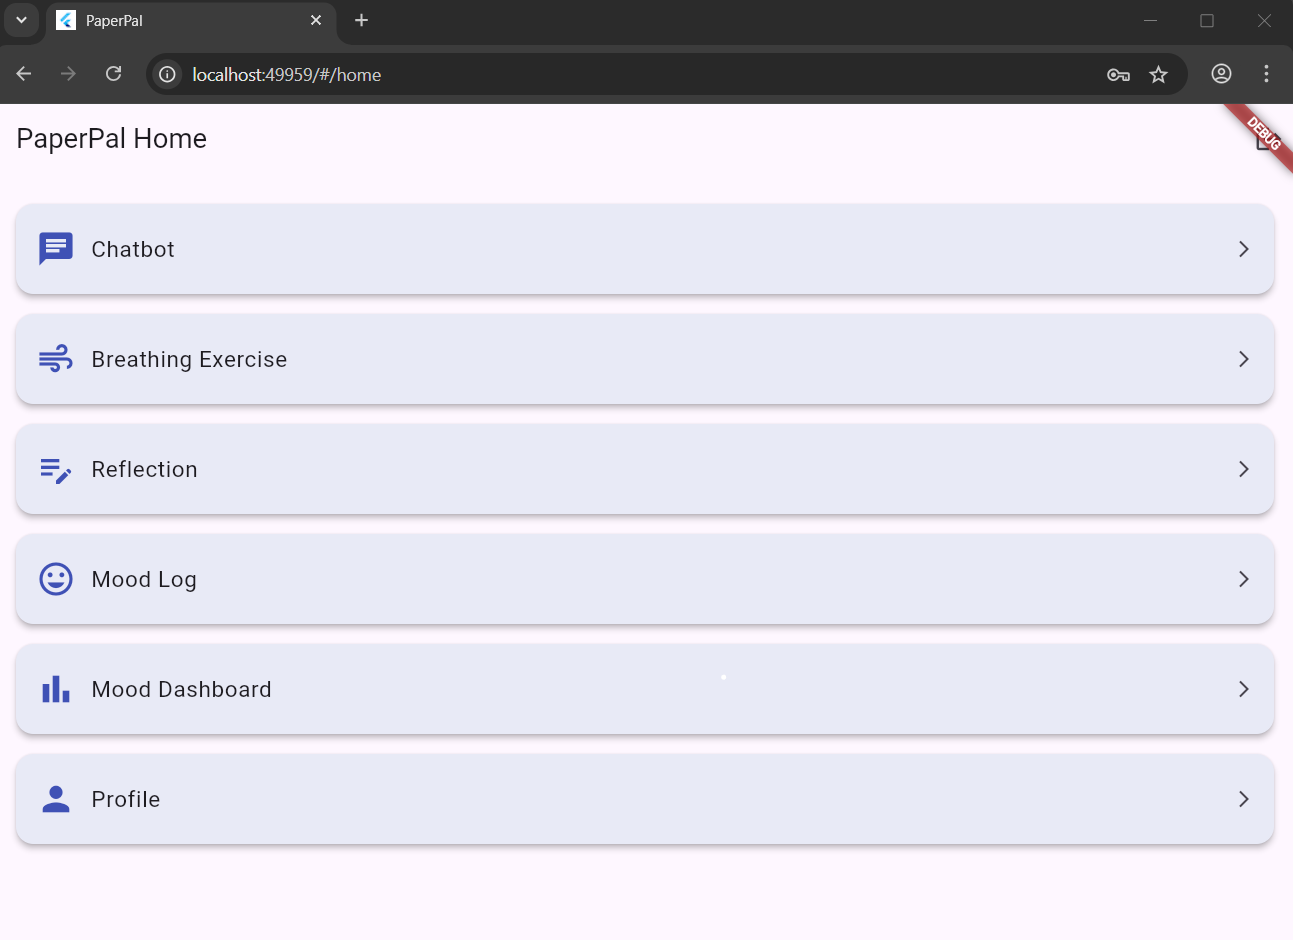Click the Breathing Exercise wind icon

(x=56, y=359)
